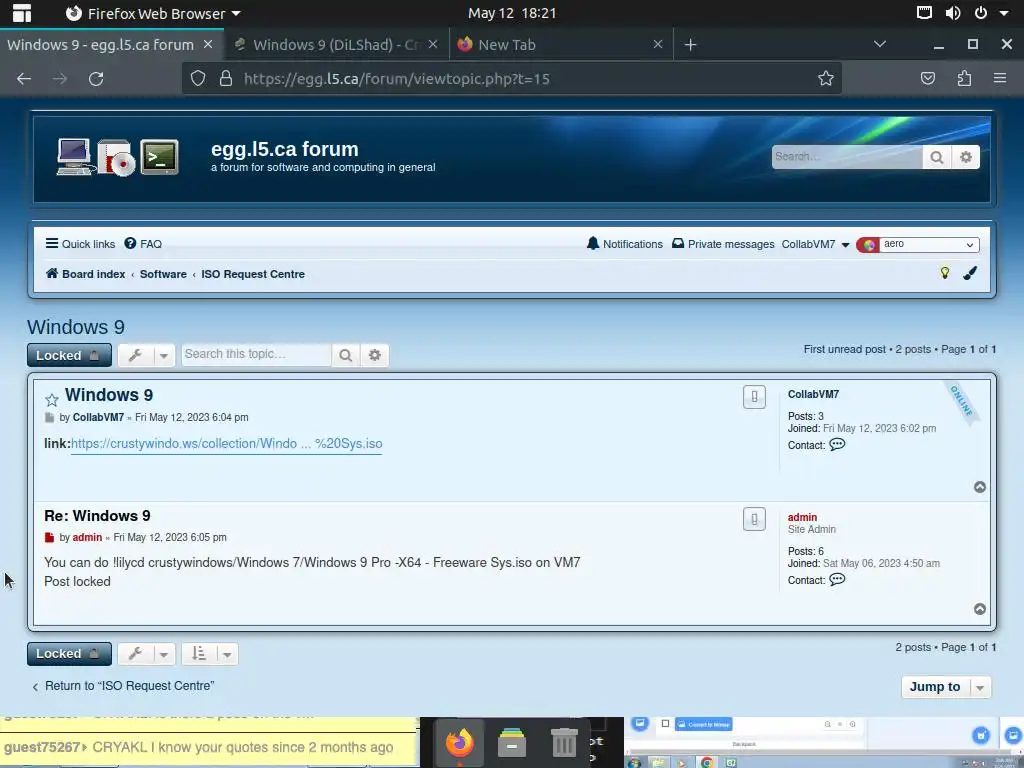The width and height of the screenshot is (1024, 768).
Task: Return to ISO Request Centre link
Action: [123, 686]
